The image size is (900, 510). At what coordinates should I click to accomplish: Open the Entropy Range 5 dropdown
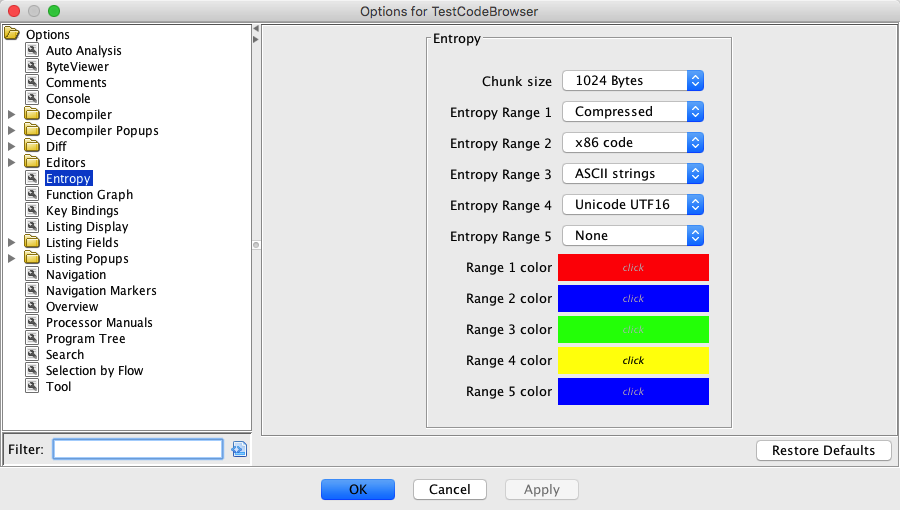tap(633, 236)
